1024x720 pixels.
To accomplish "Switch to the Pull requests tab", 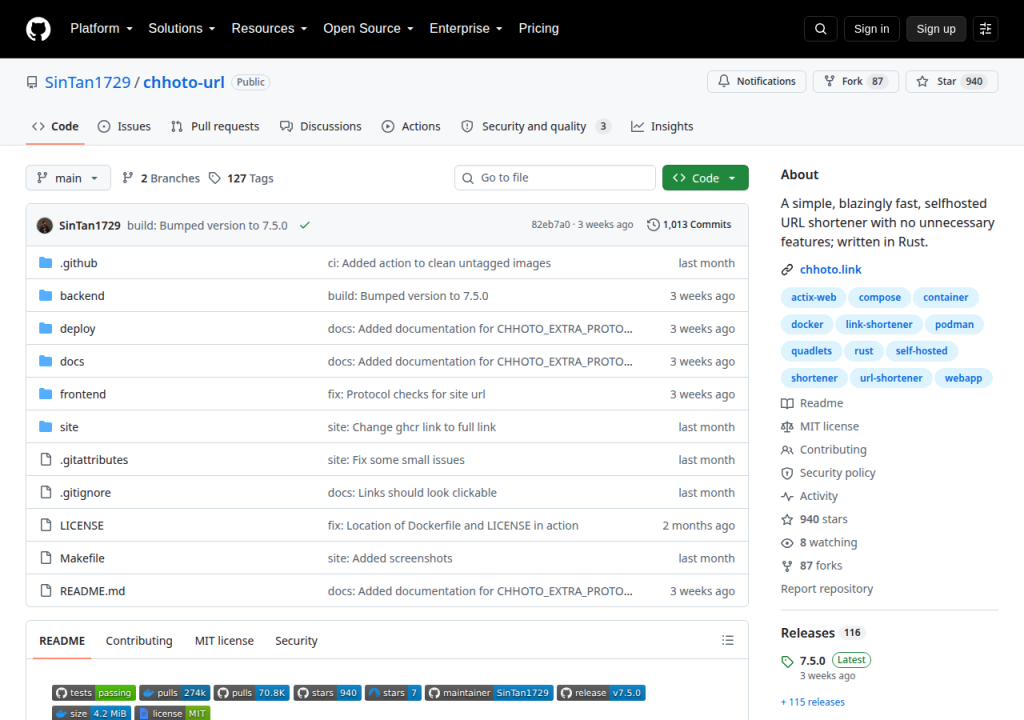I will 215,126.
